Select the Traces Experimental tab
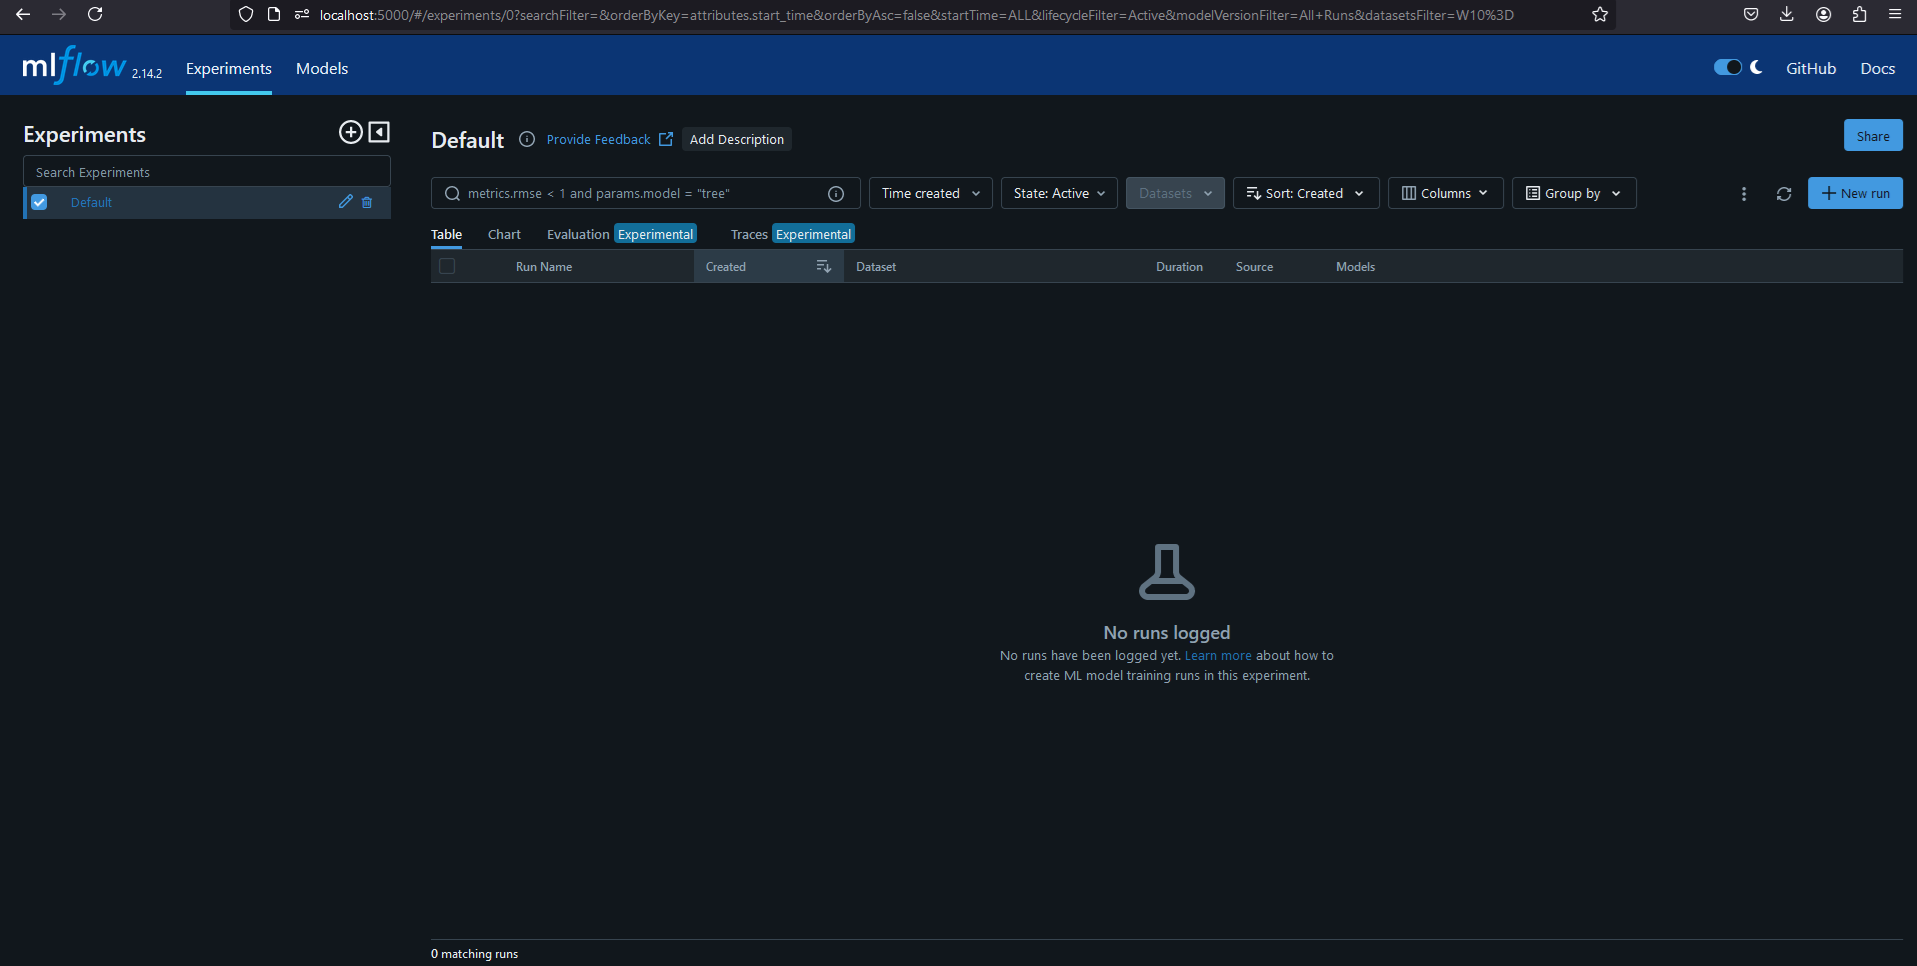This screenshot has height=966, width=1917. [x=792, y=234]
